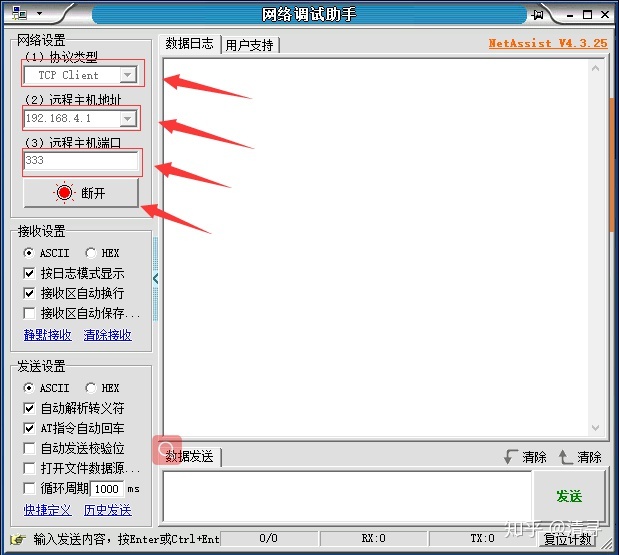
Task: Select HEX in send settings
Action: [102, 388]
